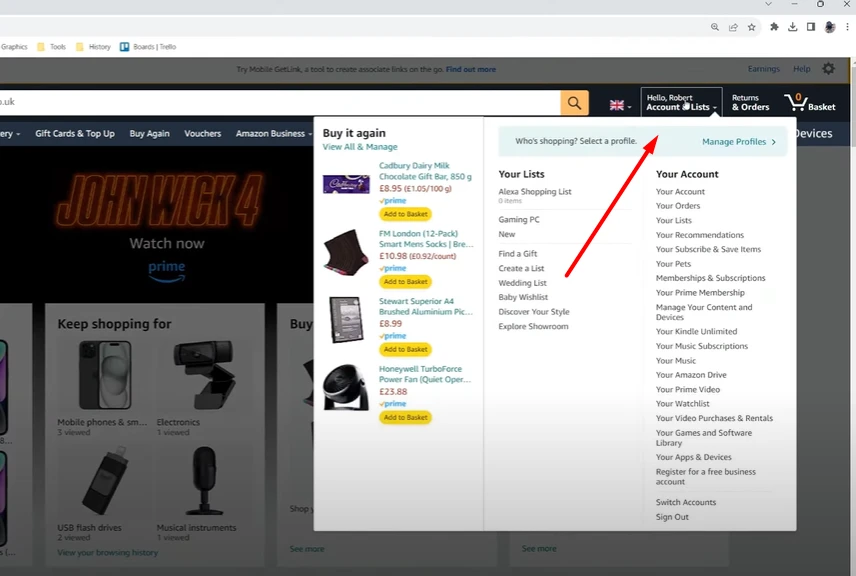
Task: Open Your Recommendations
Action: (699, 235)
